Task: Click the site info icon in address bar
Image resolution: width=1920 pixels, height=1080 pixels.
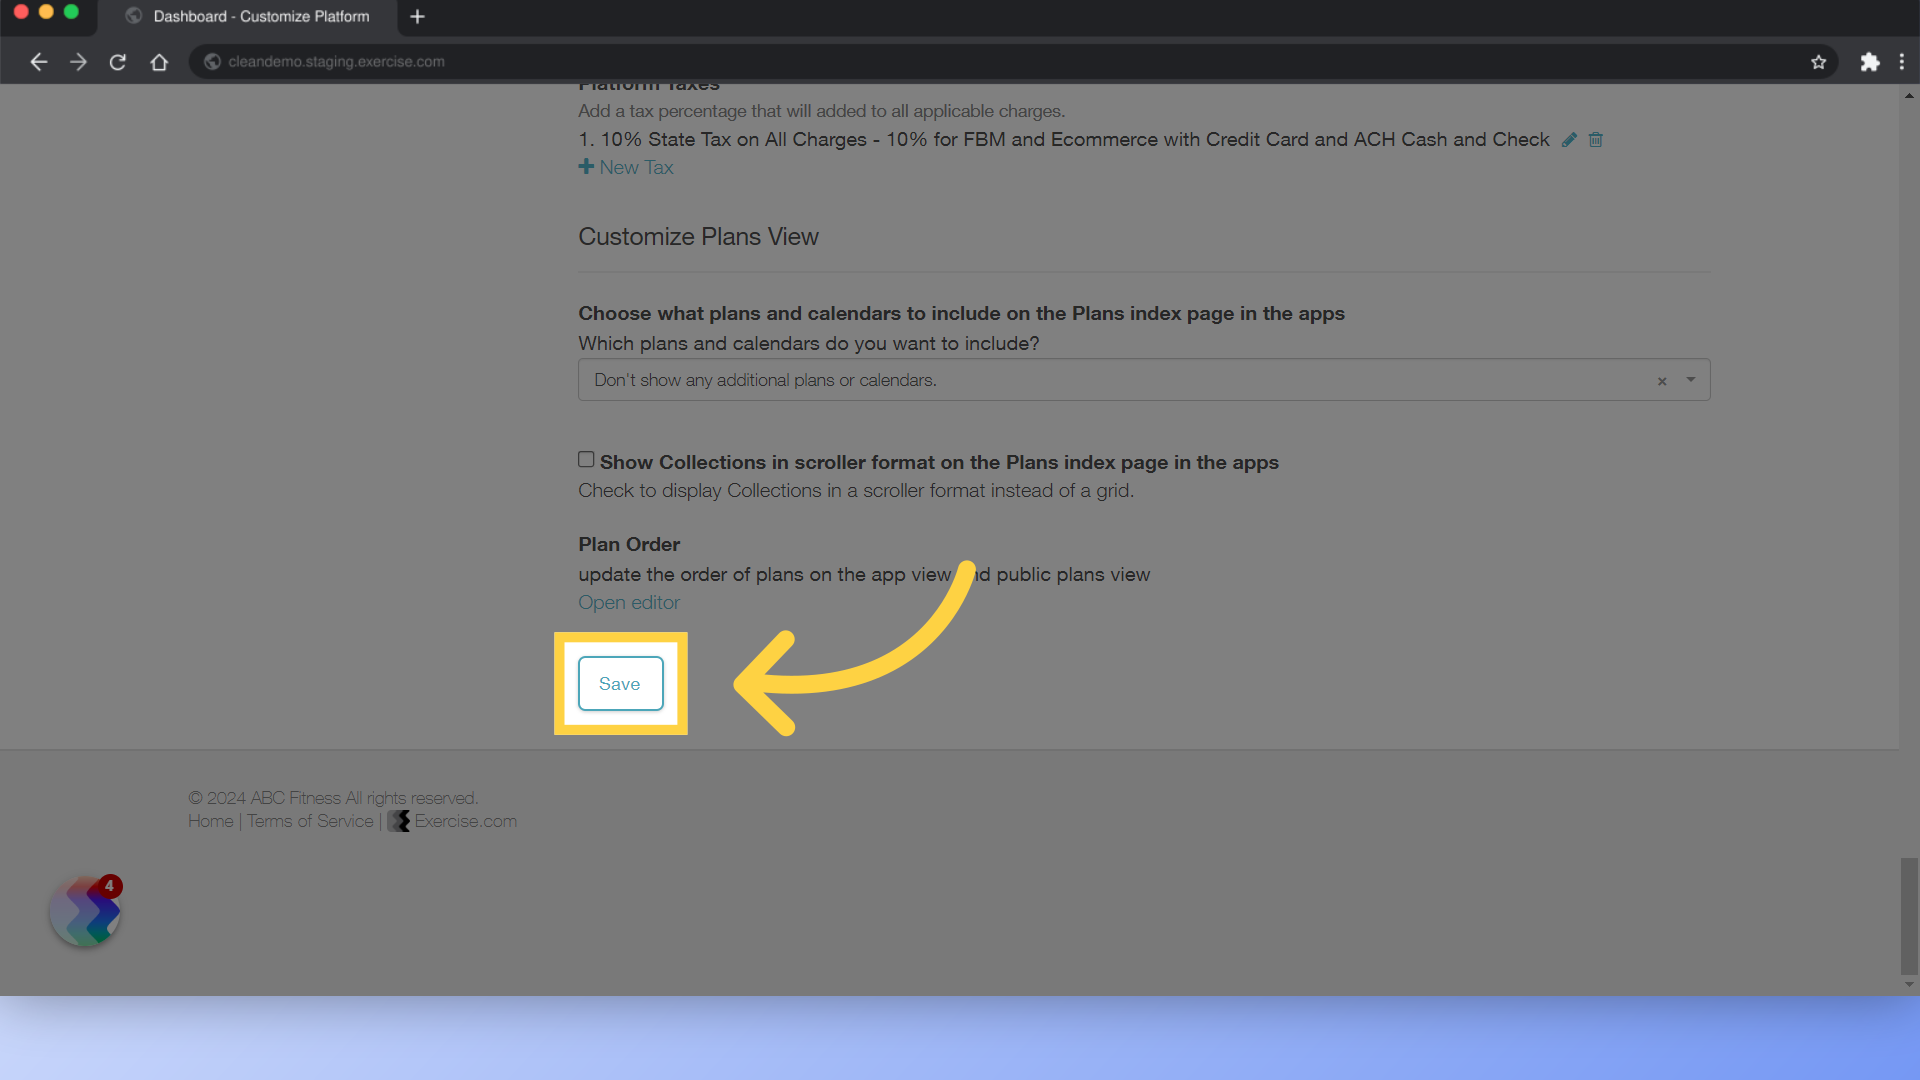Action: [x=212, y=62]
